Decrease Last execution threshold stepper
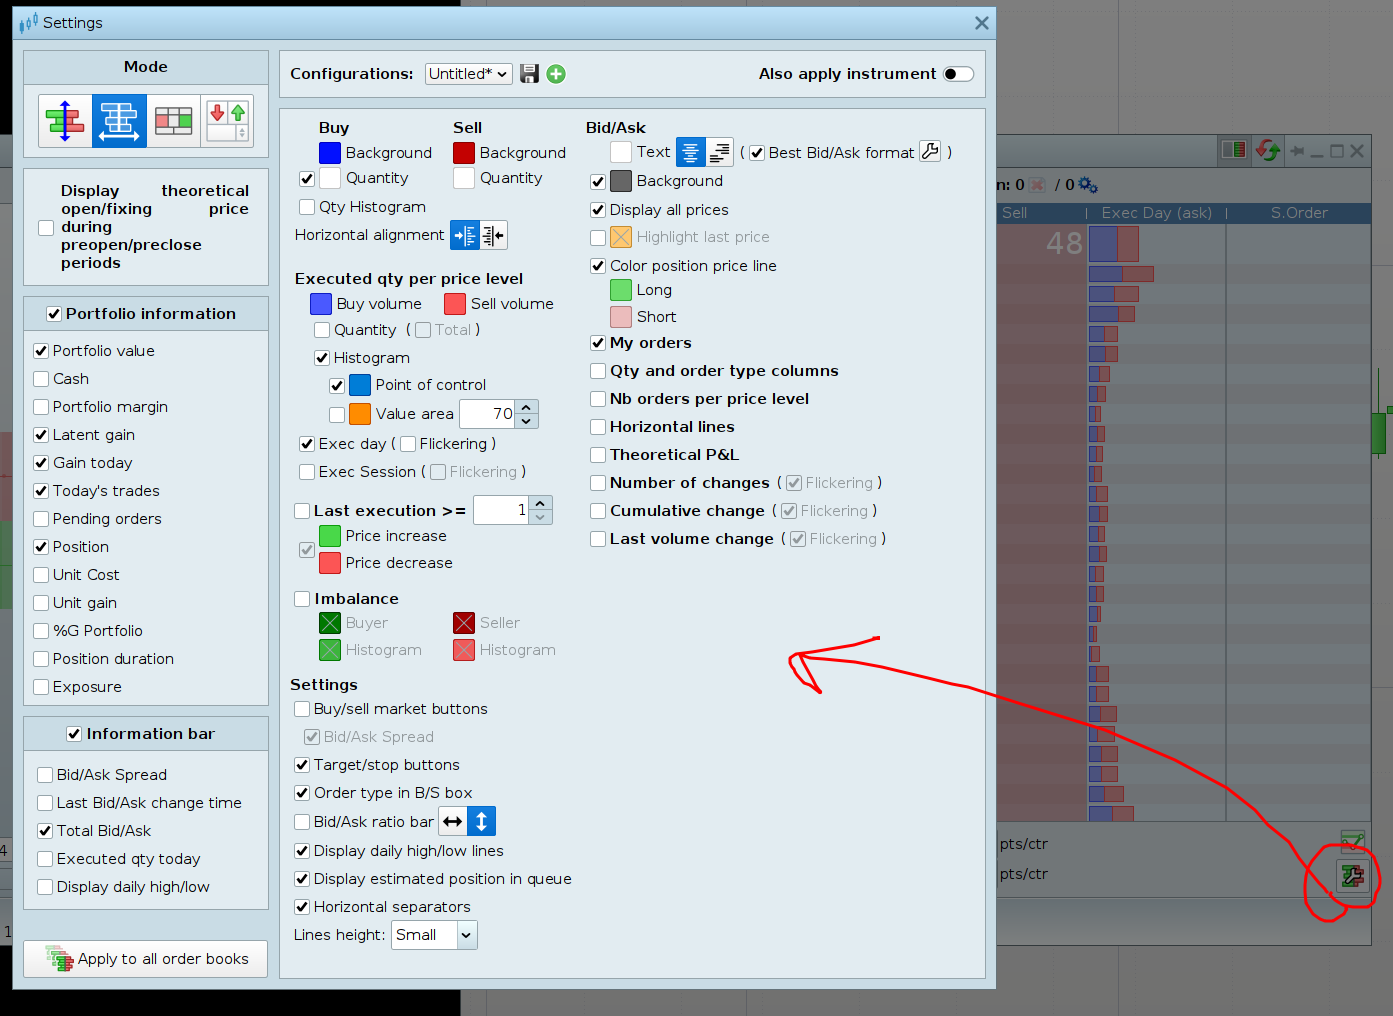This screenshot has height=1016, width=1393. [541, 517]
